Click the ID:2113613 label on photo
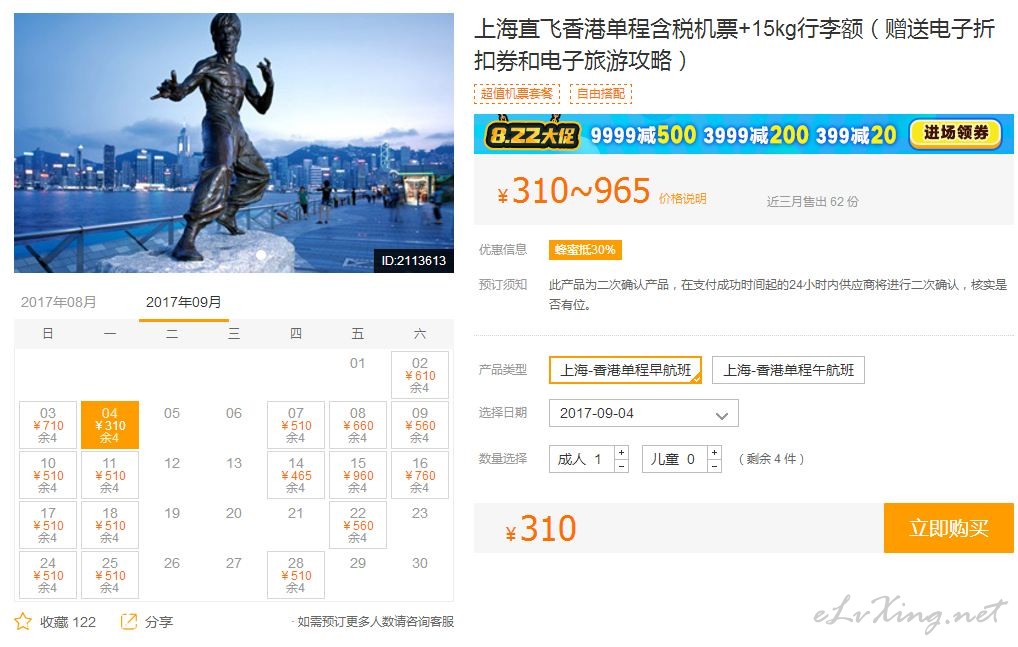This screenshot has height=647, width=1018. 414,261
